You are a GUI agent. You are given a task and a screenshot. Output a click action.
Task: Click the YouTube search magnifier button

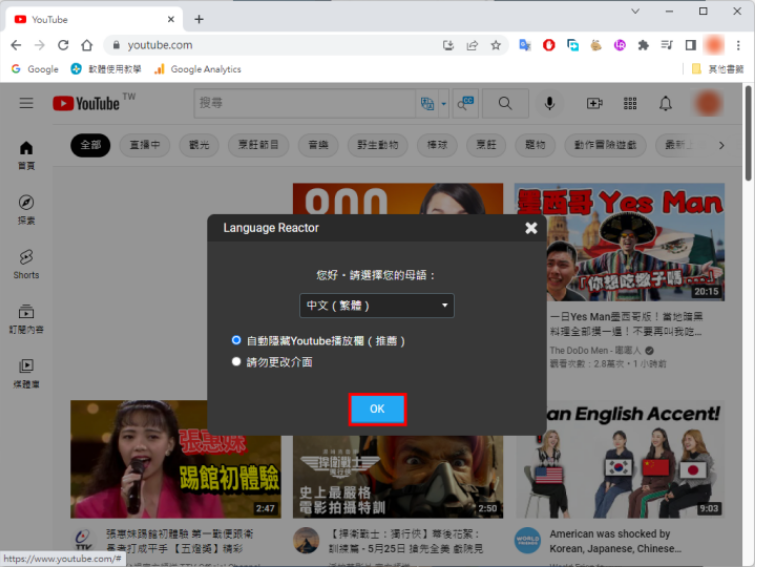click(x=505, y=103)
